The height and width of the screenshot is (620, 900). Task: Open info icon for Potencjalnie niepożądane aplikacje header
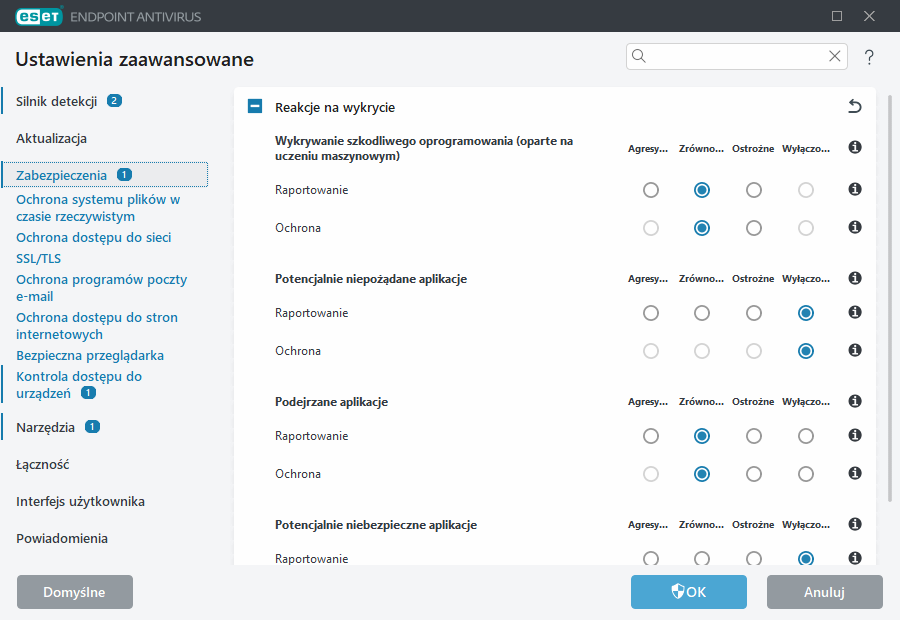[855, 278]
